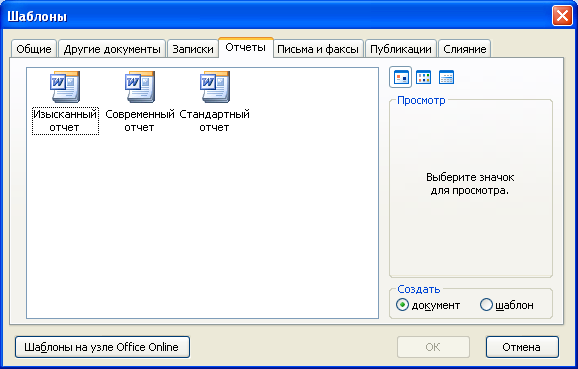Switch to list view
Image resolution: width=578 pixels, height=369 pixels.
(423, 77)
